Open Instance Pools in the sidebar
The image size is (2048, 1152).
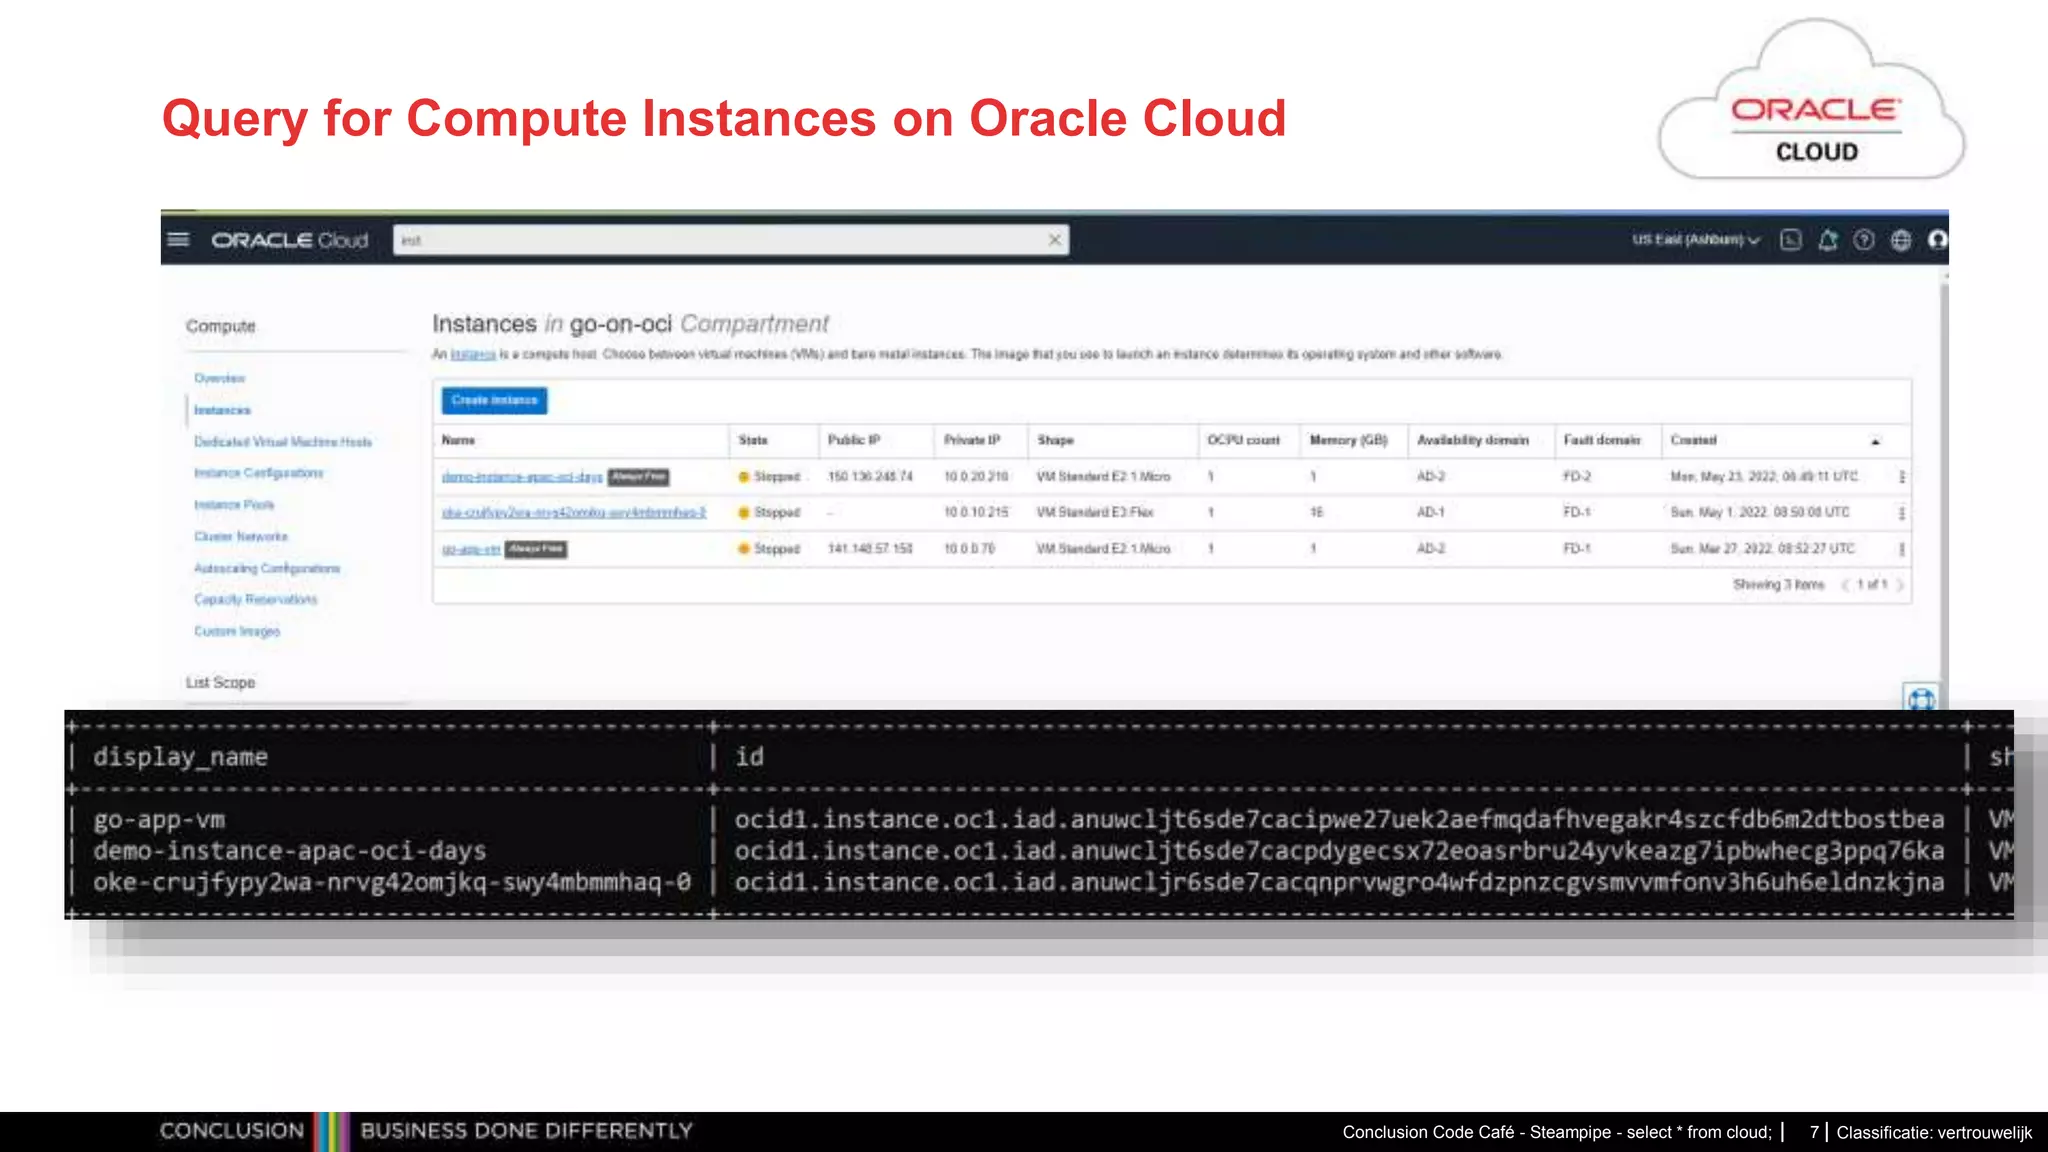(x=234, y=505)
